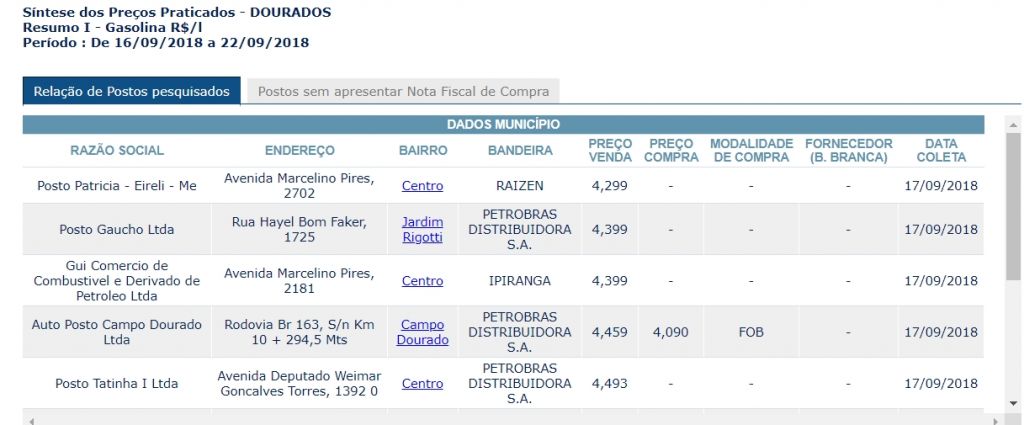Click the horizontal scrollbar left arrow
This screenshot has width=1024, height=425.
(x=31, y=421)
